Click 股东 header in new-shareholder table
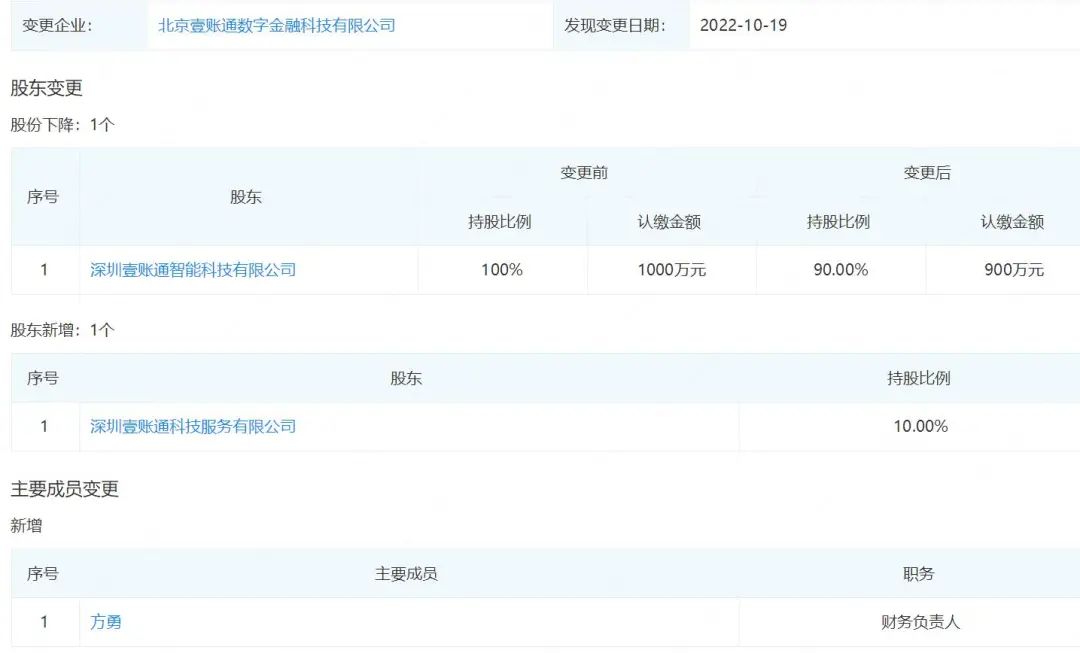The height and width of the screenshot is (653, 1080). (x=406, y=378)
